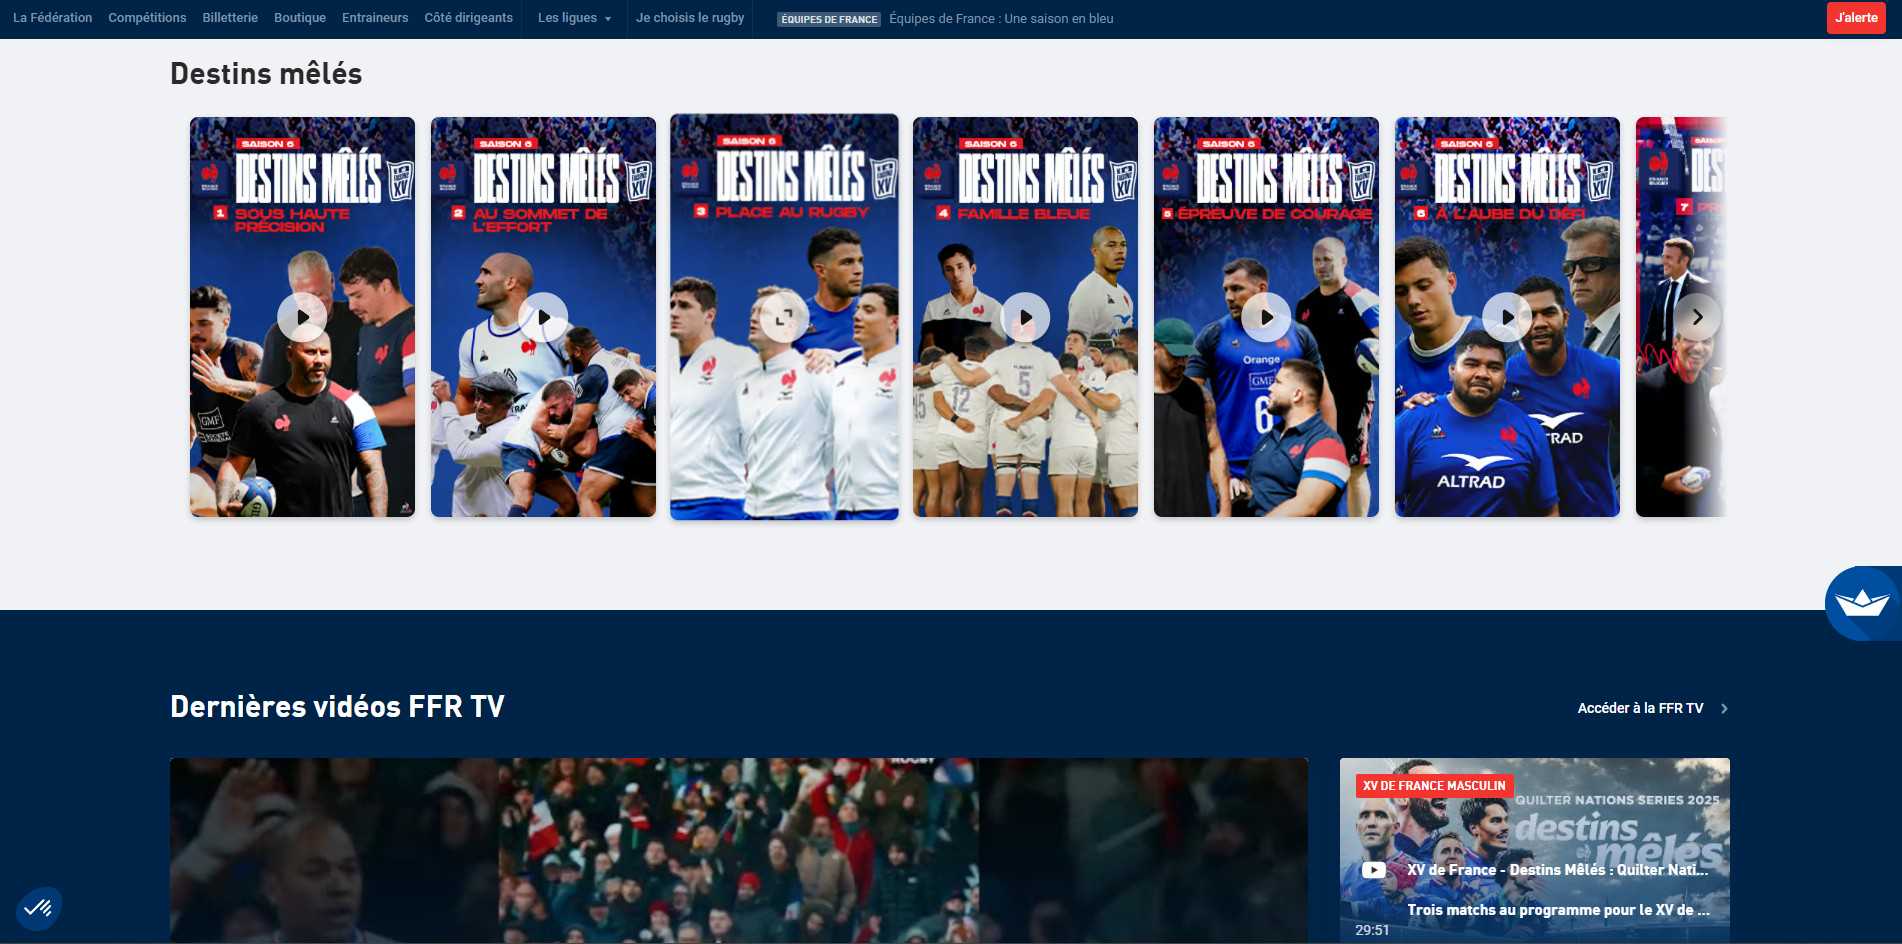This screenshot has width=1902, height=944.
Task: Open the floating paper boat widget
Action: pyautogui.click(x=1863, y=603)
